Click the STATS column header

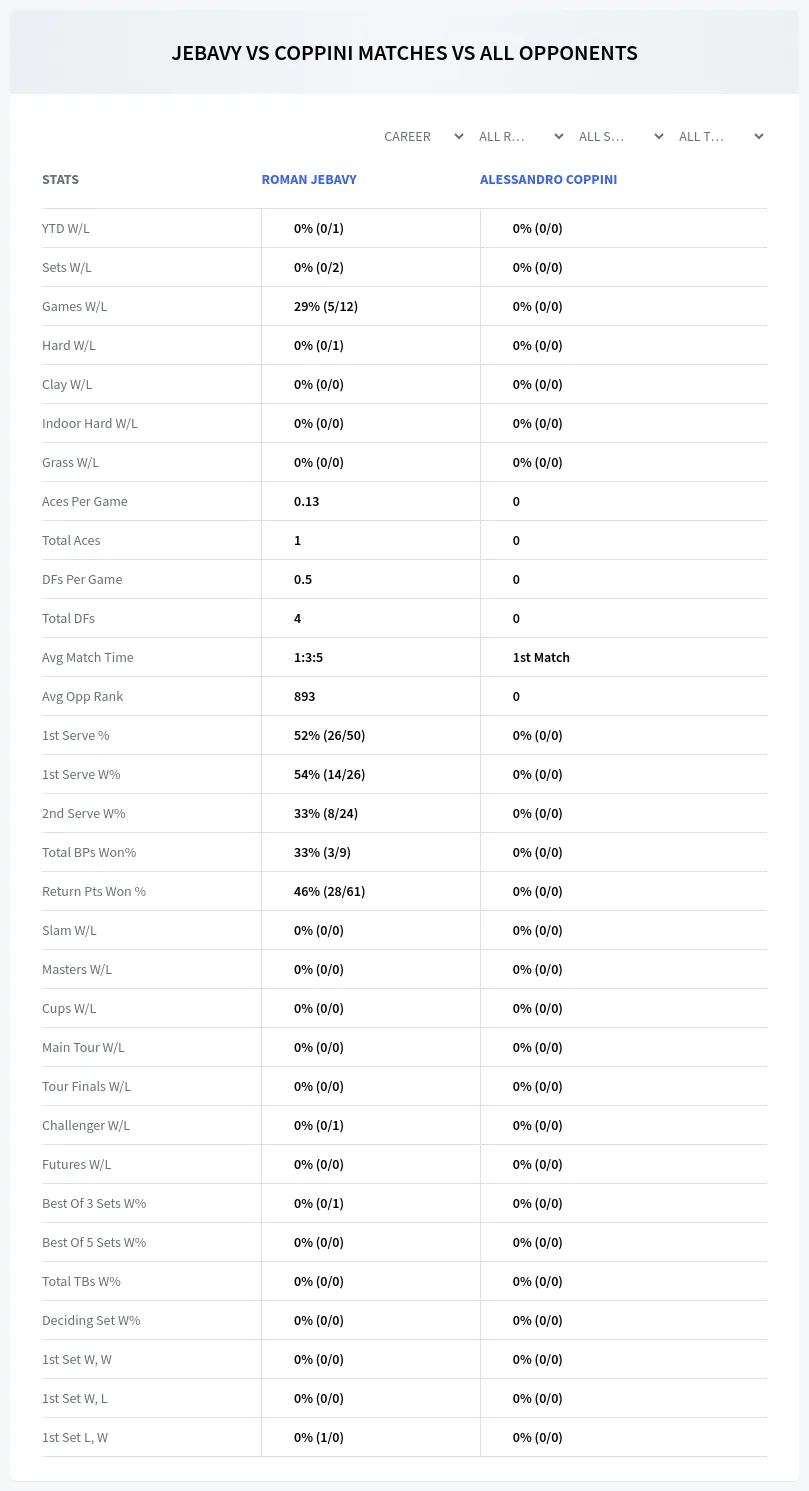pos(60,180)
